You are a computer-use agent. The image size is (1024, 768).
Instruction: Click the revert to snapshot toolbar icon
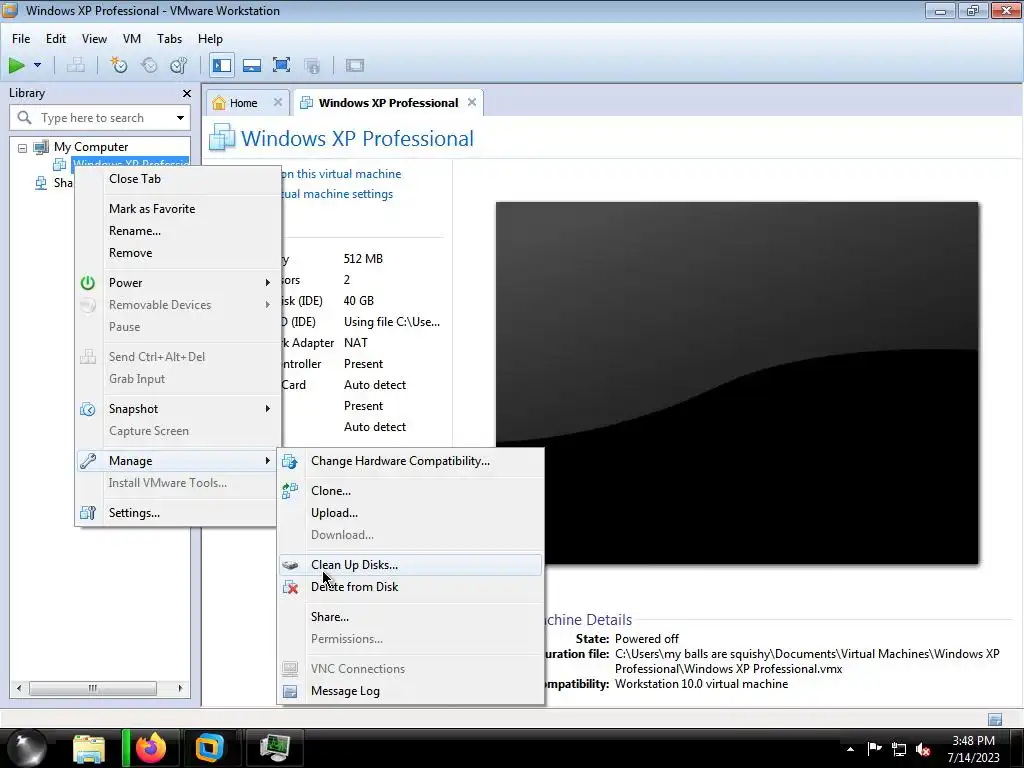(x=150, y=65)
